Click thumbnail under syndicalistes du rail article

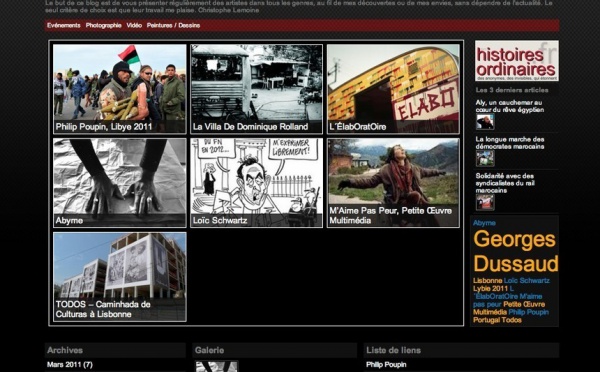point(485,202)
